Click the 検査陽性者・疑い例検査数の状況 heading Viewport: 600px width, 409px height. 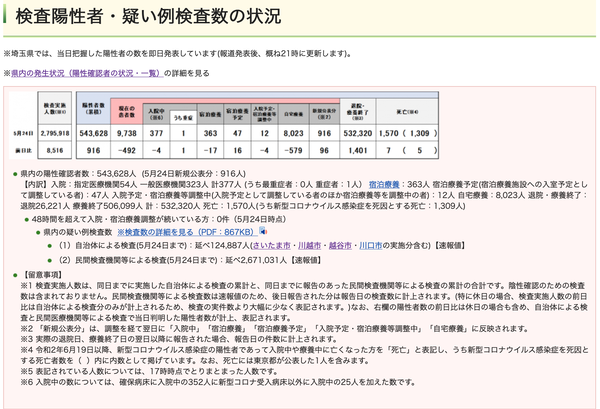(148, 16)
